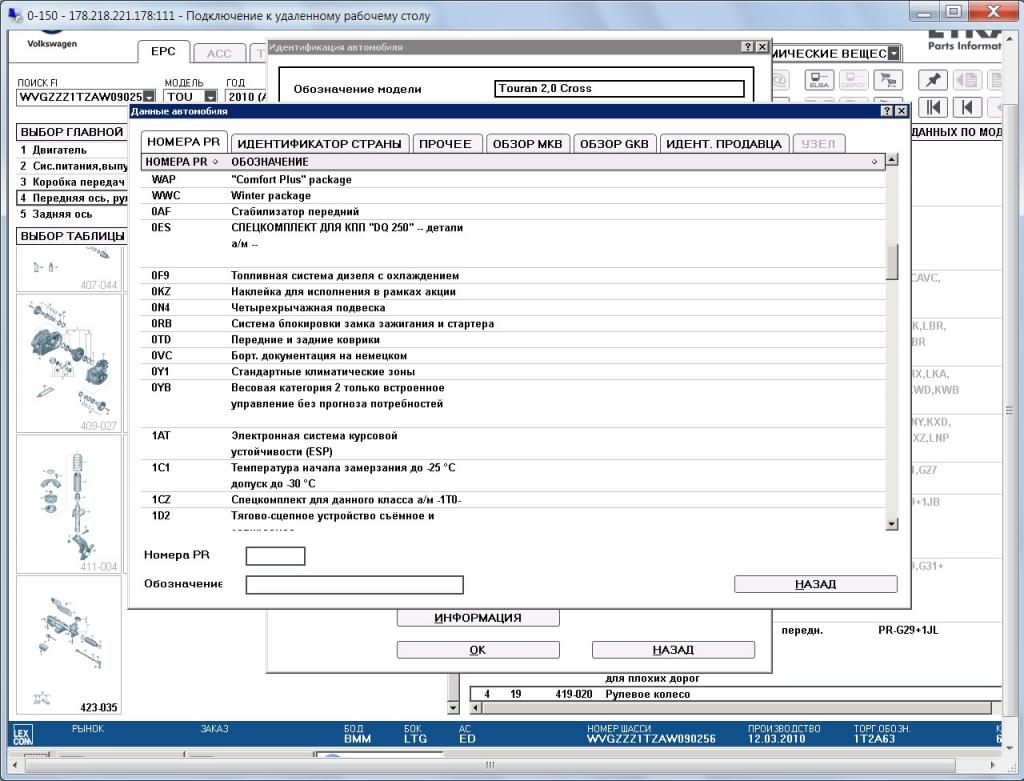
Task: Click help icon in Идентификация автомобиля window
Action: coord(748,47)
